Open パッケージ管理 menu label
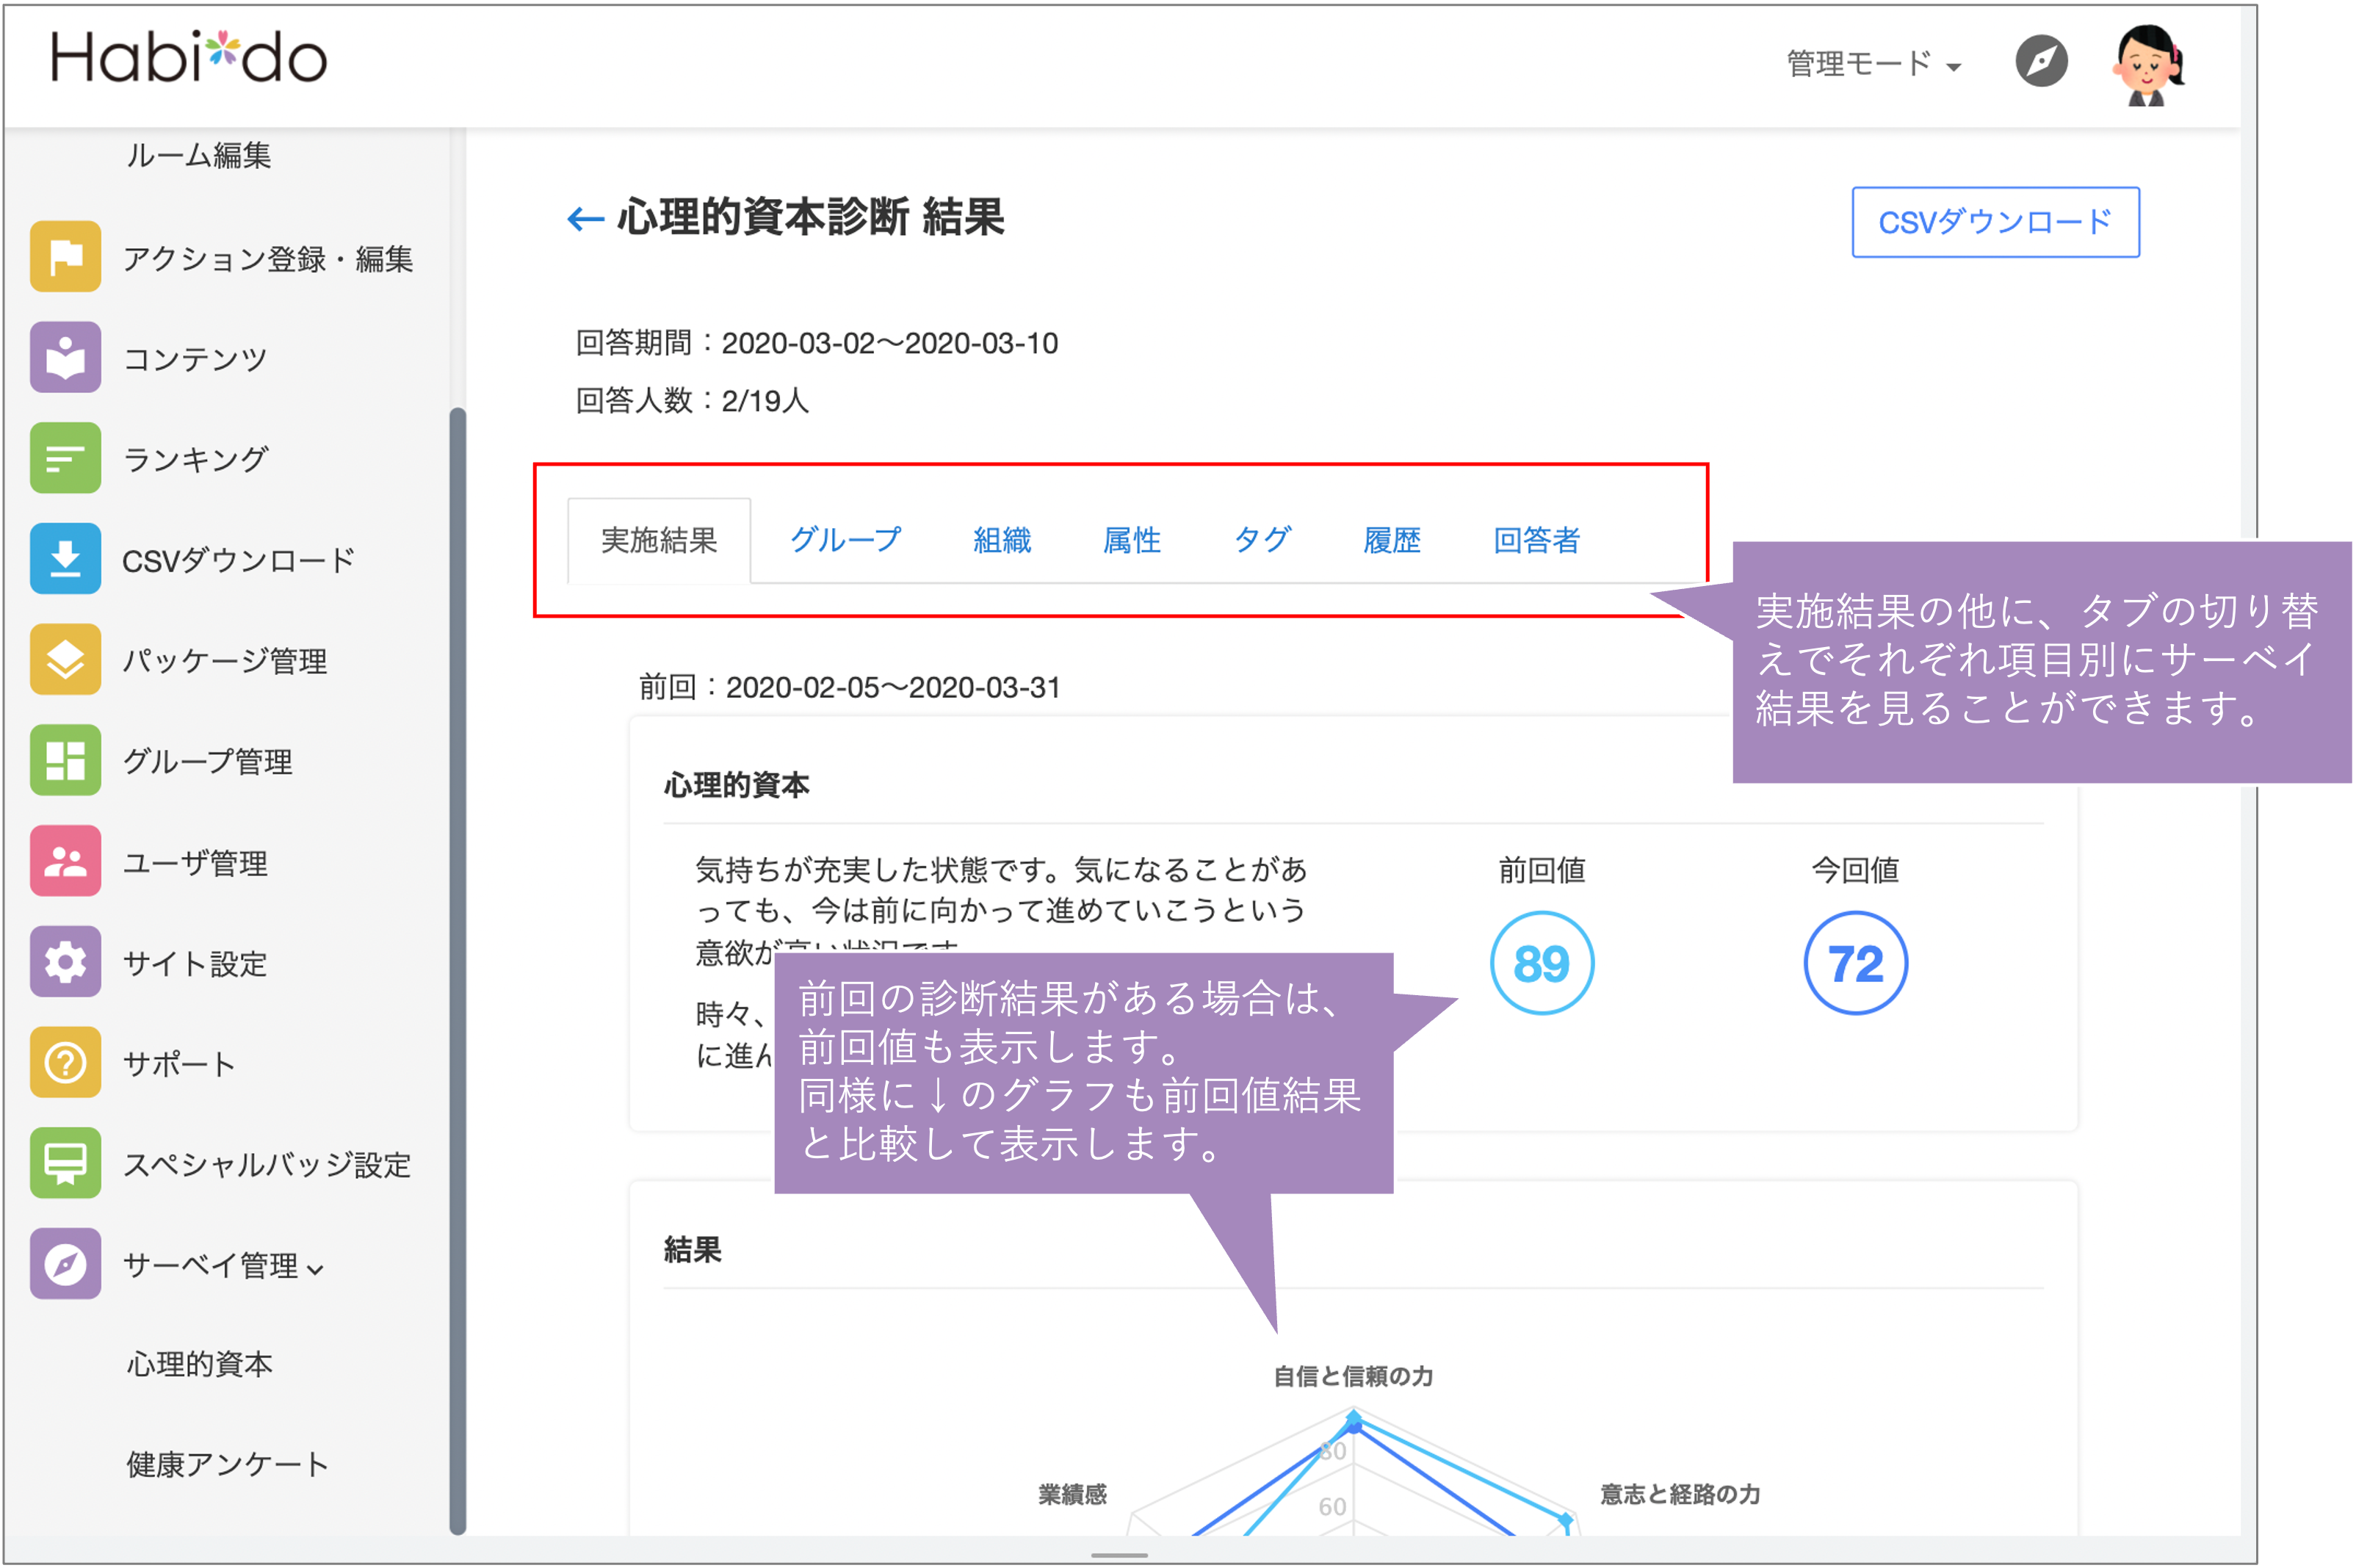 tap(225, 661)
